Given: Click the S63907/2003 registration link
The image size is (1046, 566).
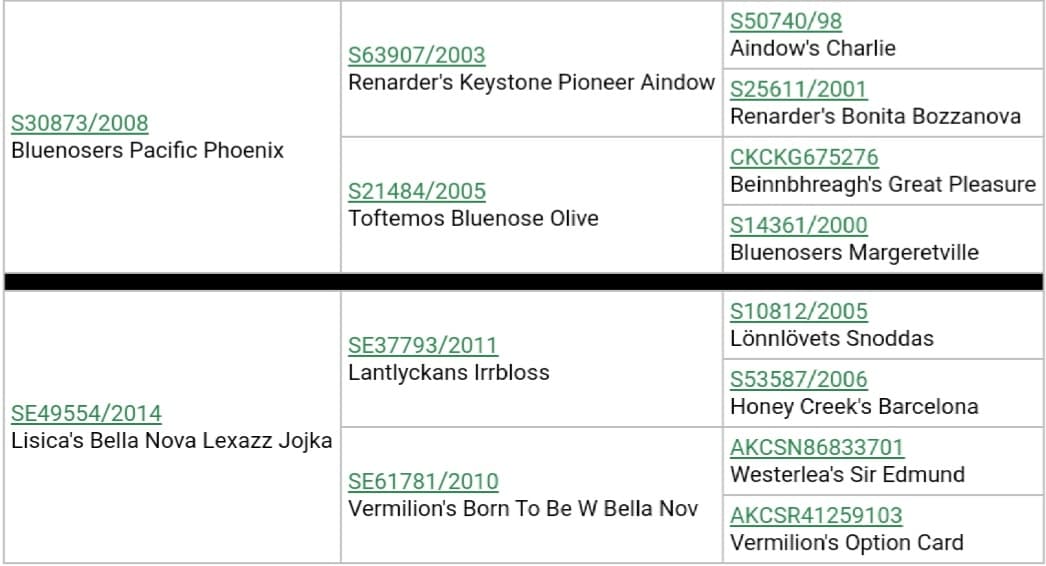Looking at the screenshot, I should coord(417,55).
